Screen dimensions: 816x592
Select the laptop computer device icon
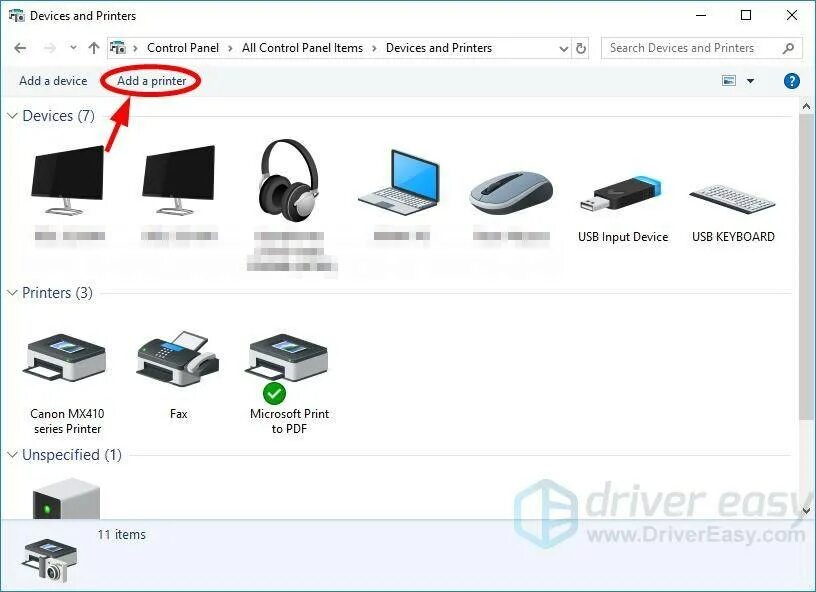pos(399,183)
